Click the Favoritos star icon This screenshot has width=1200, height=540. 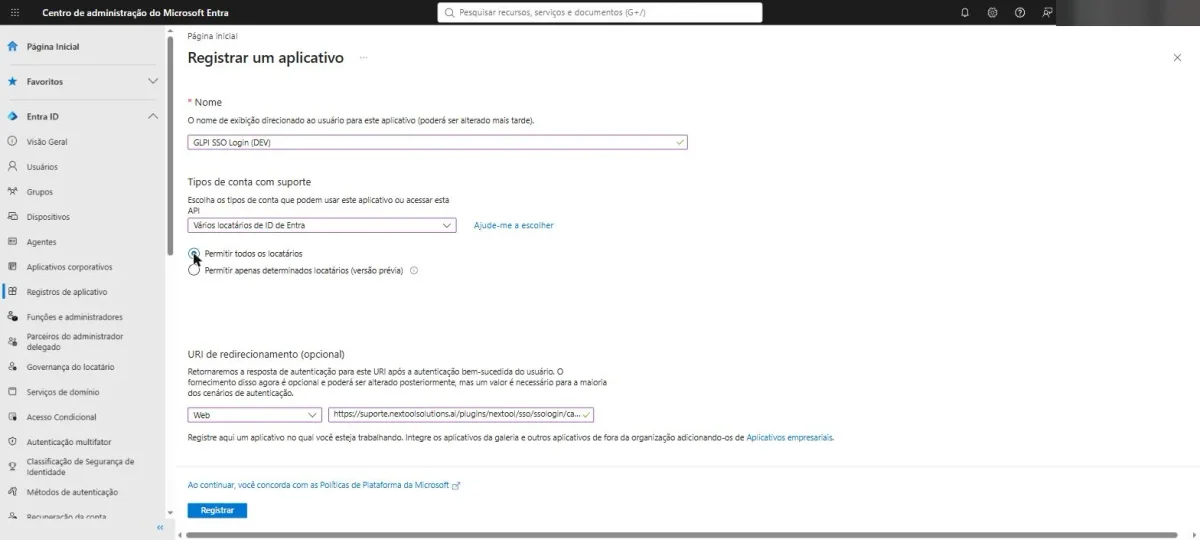click(13, 81)
